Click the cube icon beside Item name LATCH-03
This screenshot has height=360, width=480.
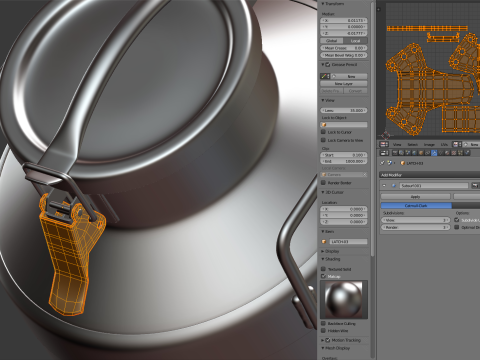[324, 241]
